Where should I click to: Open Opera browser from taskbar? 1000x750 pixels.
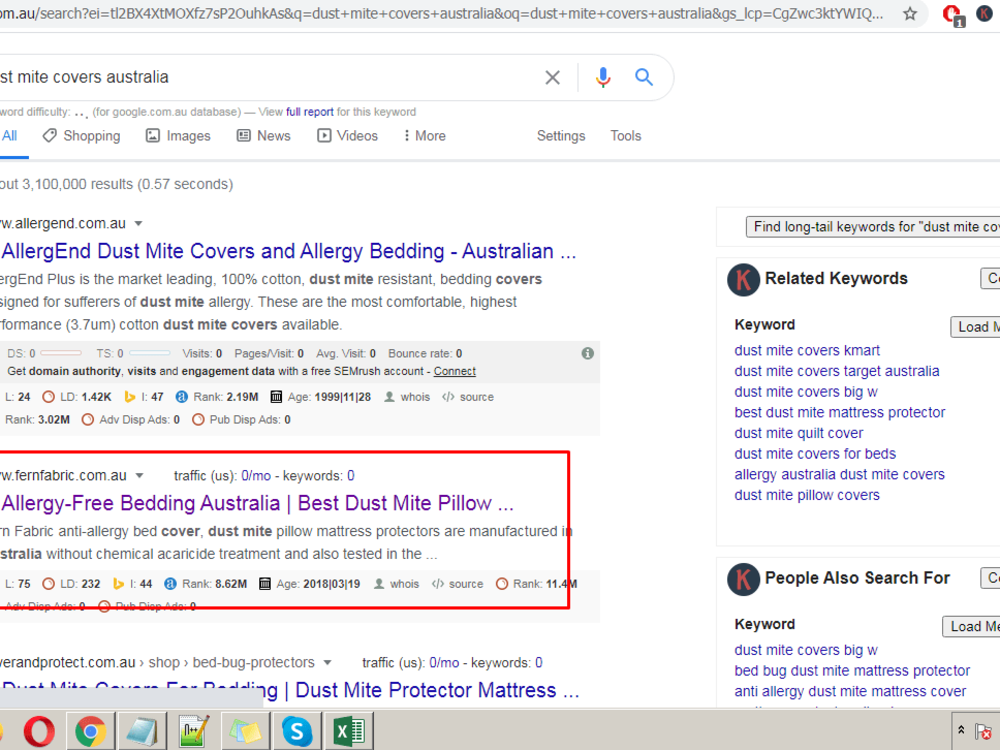39,731
